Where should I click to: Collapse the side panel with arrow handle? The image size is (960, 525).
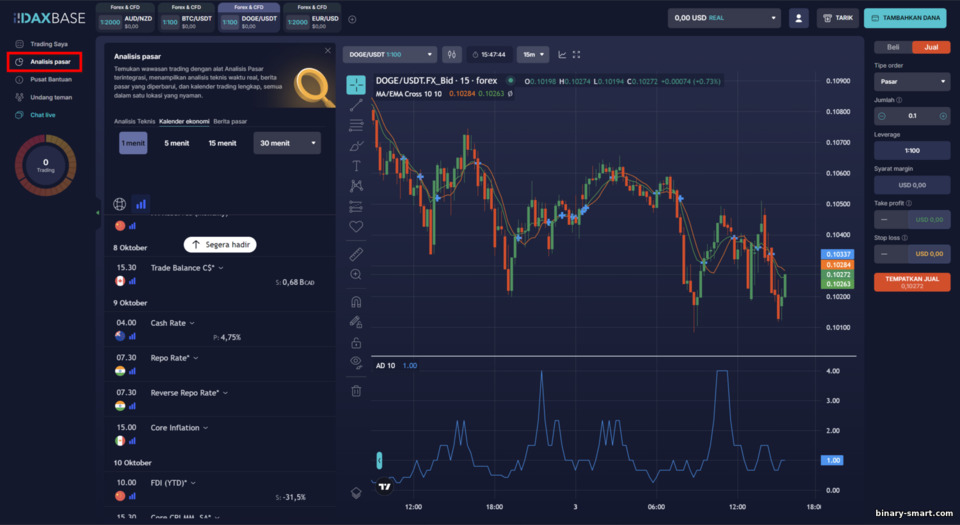tap(97, 213)
